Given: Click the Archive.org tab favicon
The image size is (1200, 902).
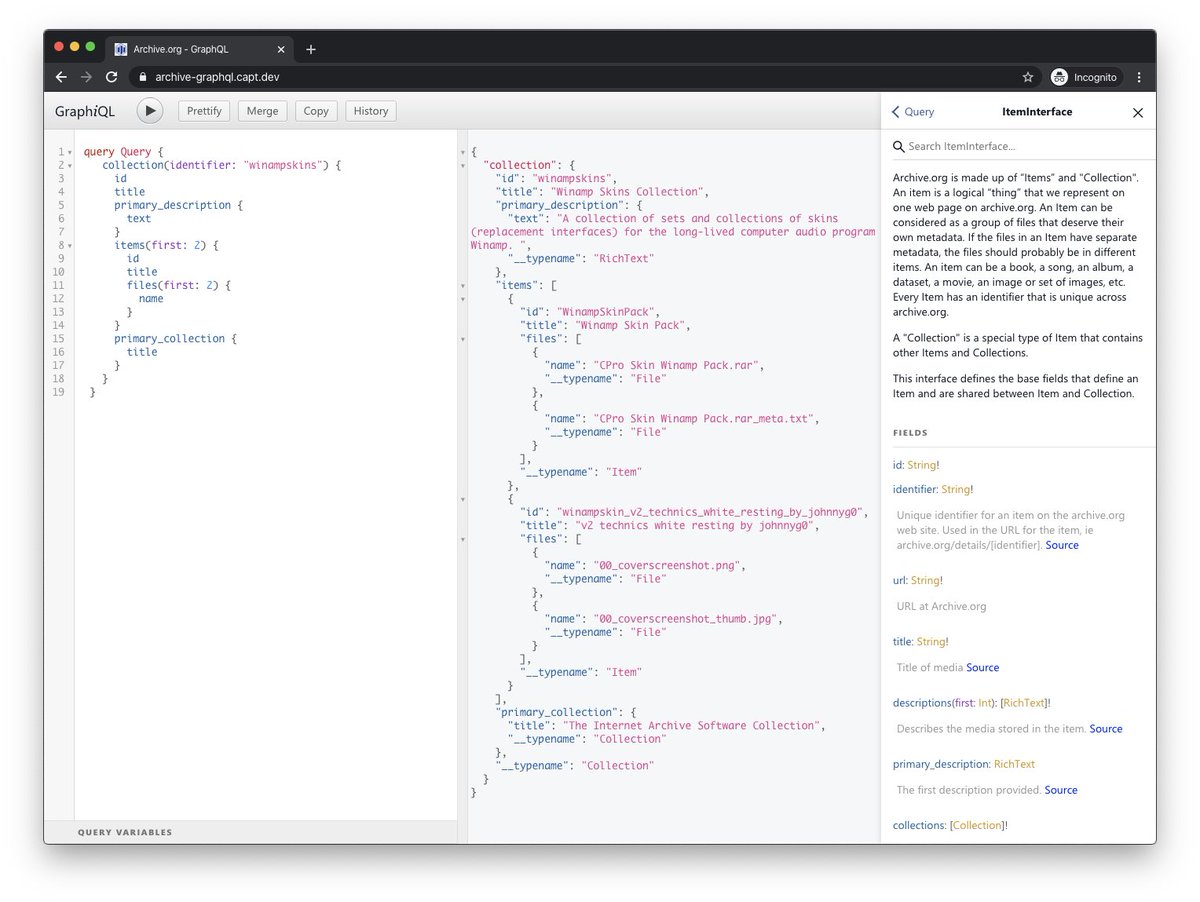Looking at the screenshot, I should [x=121, y=49].
